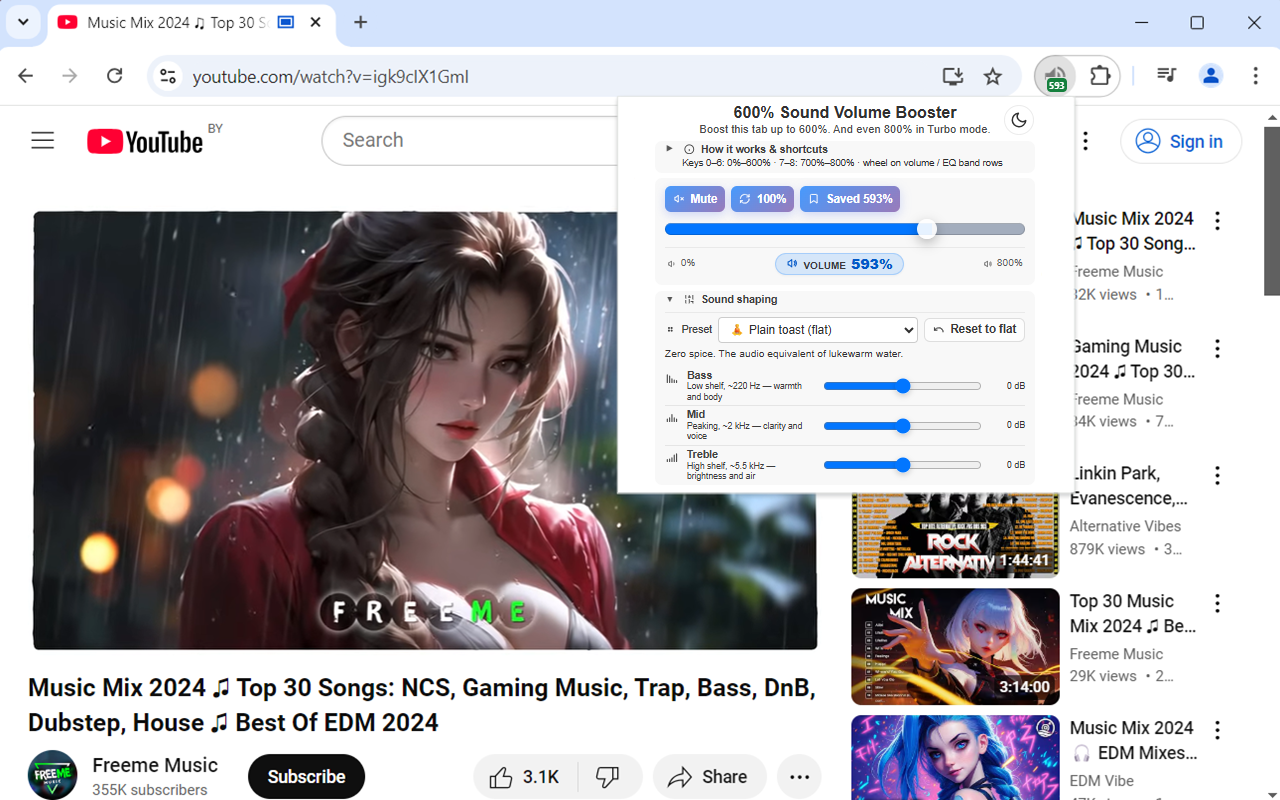Click the main volume boost slider
Viewport: 1280px width, 800px height.
point(845,229)
